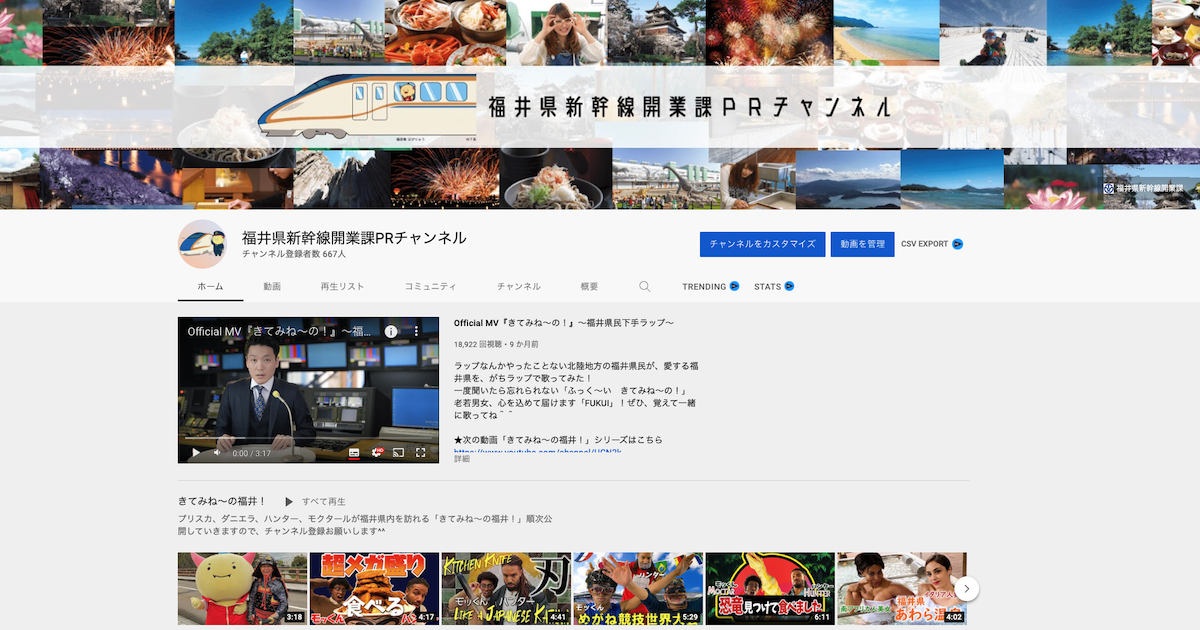
Task: Play the featured Official MV video
Action: pyautogui.click(x=196, y=453)
